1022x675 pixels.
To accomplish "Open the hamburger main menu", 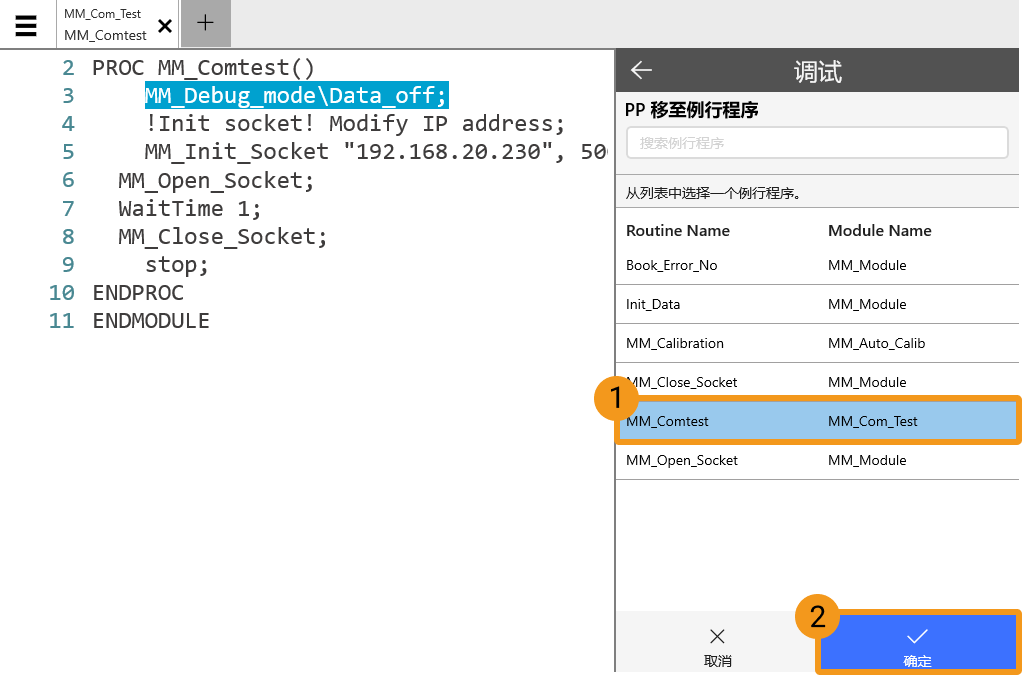I will click(26, 25).
